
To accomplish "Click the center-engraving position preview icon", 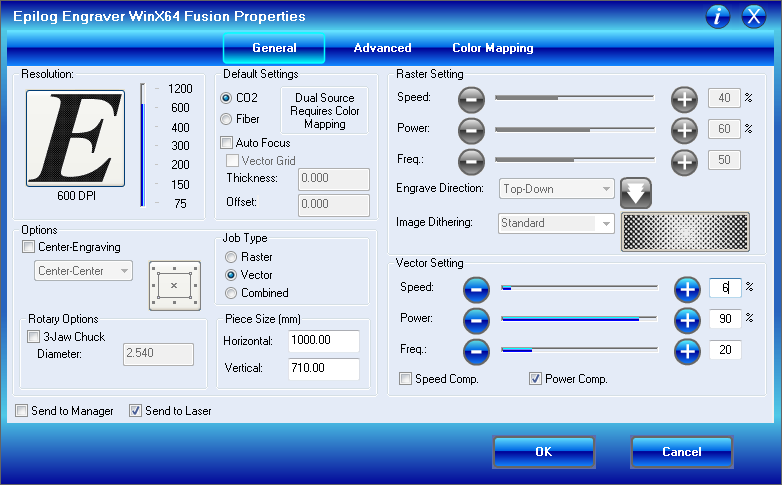I will point(175,285).
